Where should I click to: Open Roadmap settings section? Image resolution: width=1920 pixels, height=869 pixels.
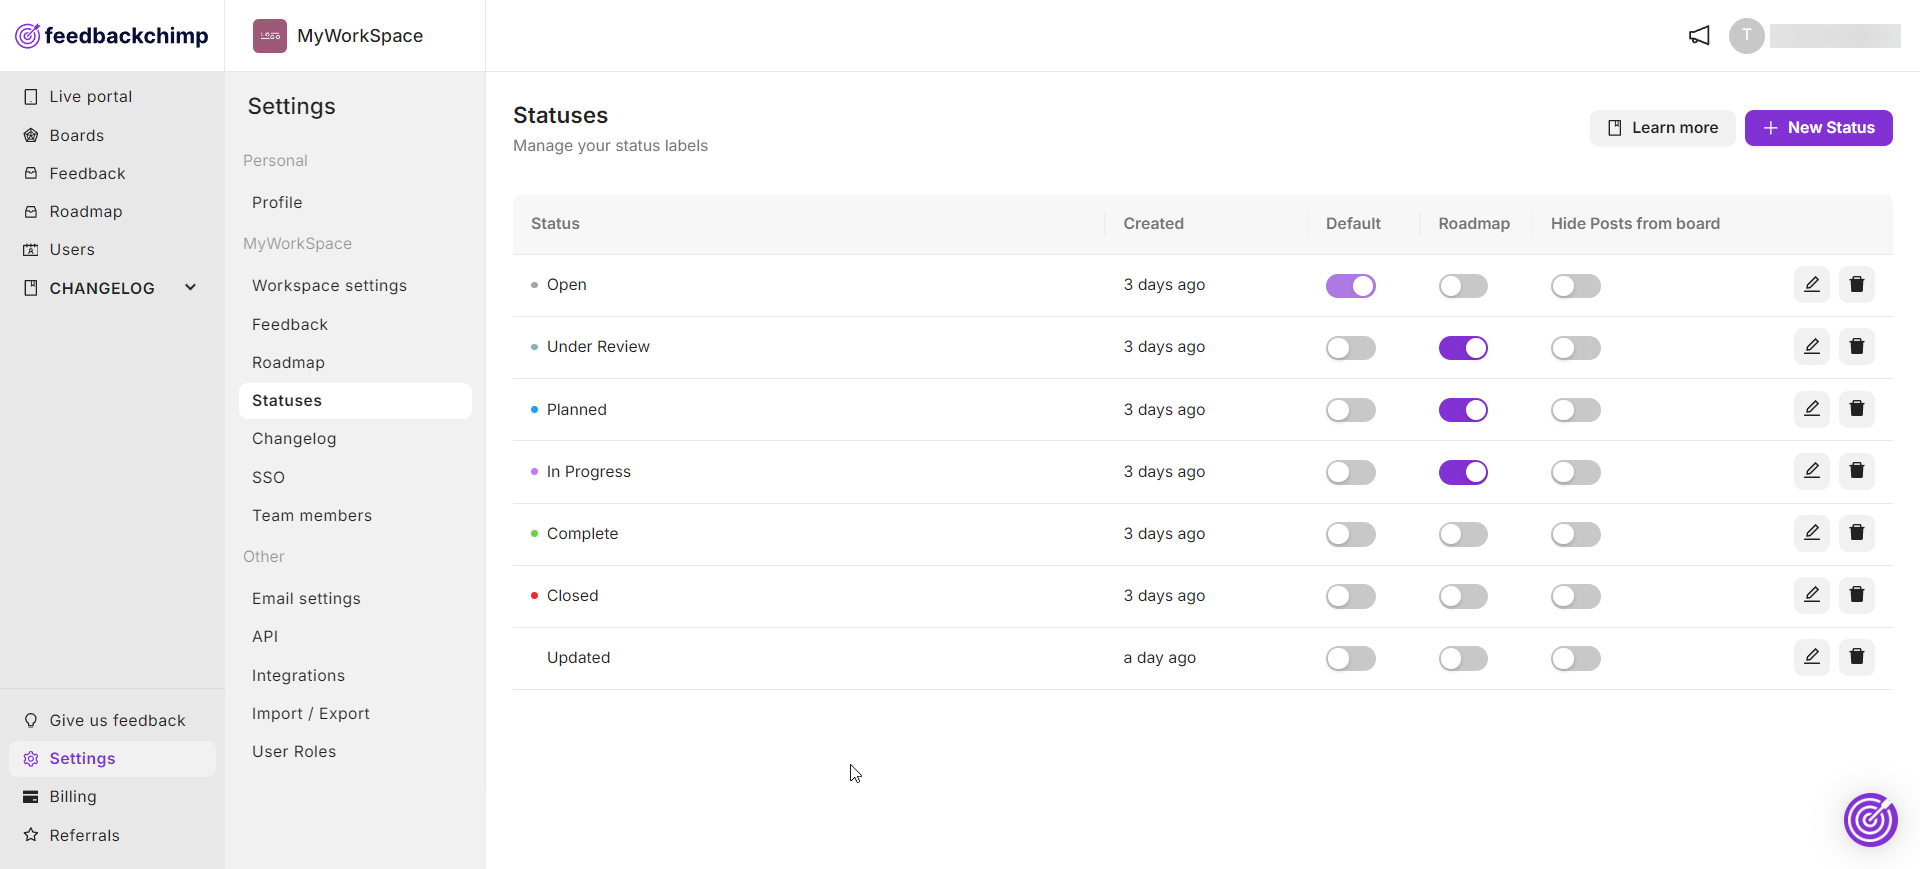pyautogui.click(x=288, y=363)
